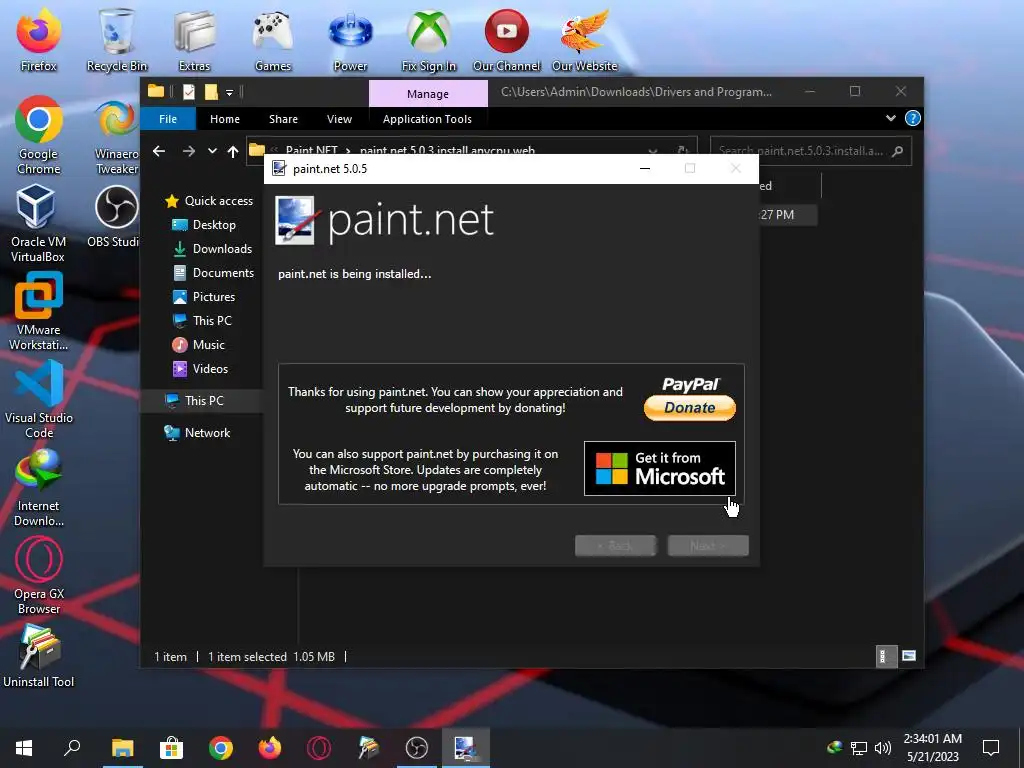Open the Uninstall Tool desktop shortcut

[39, 655]
